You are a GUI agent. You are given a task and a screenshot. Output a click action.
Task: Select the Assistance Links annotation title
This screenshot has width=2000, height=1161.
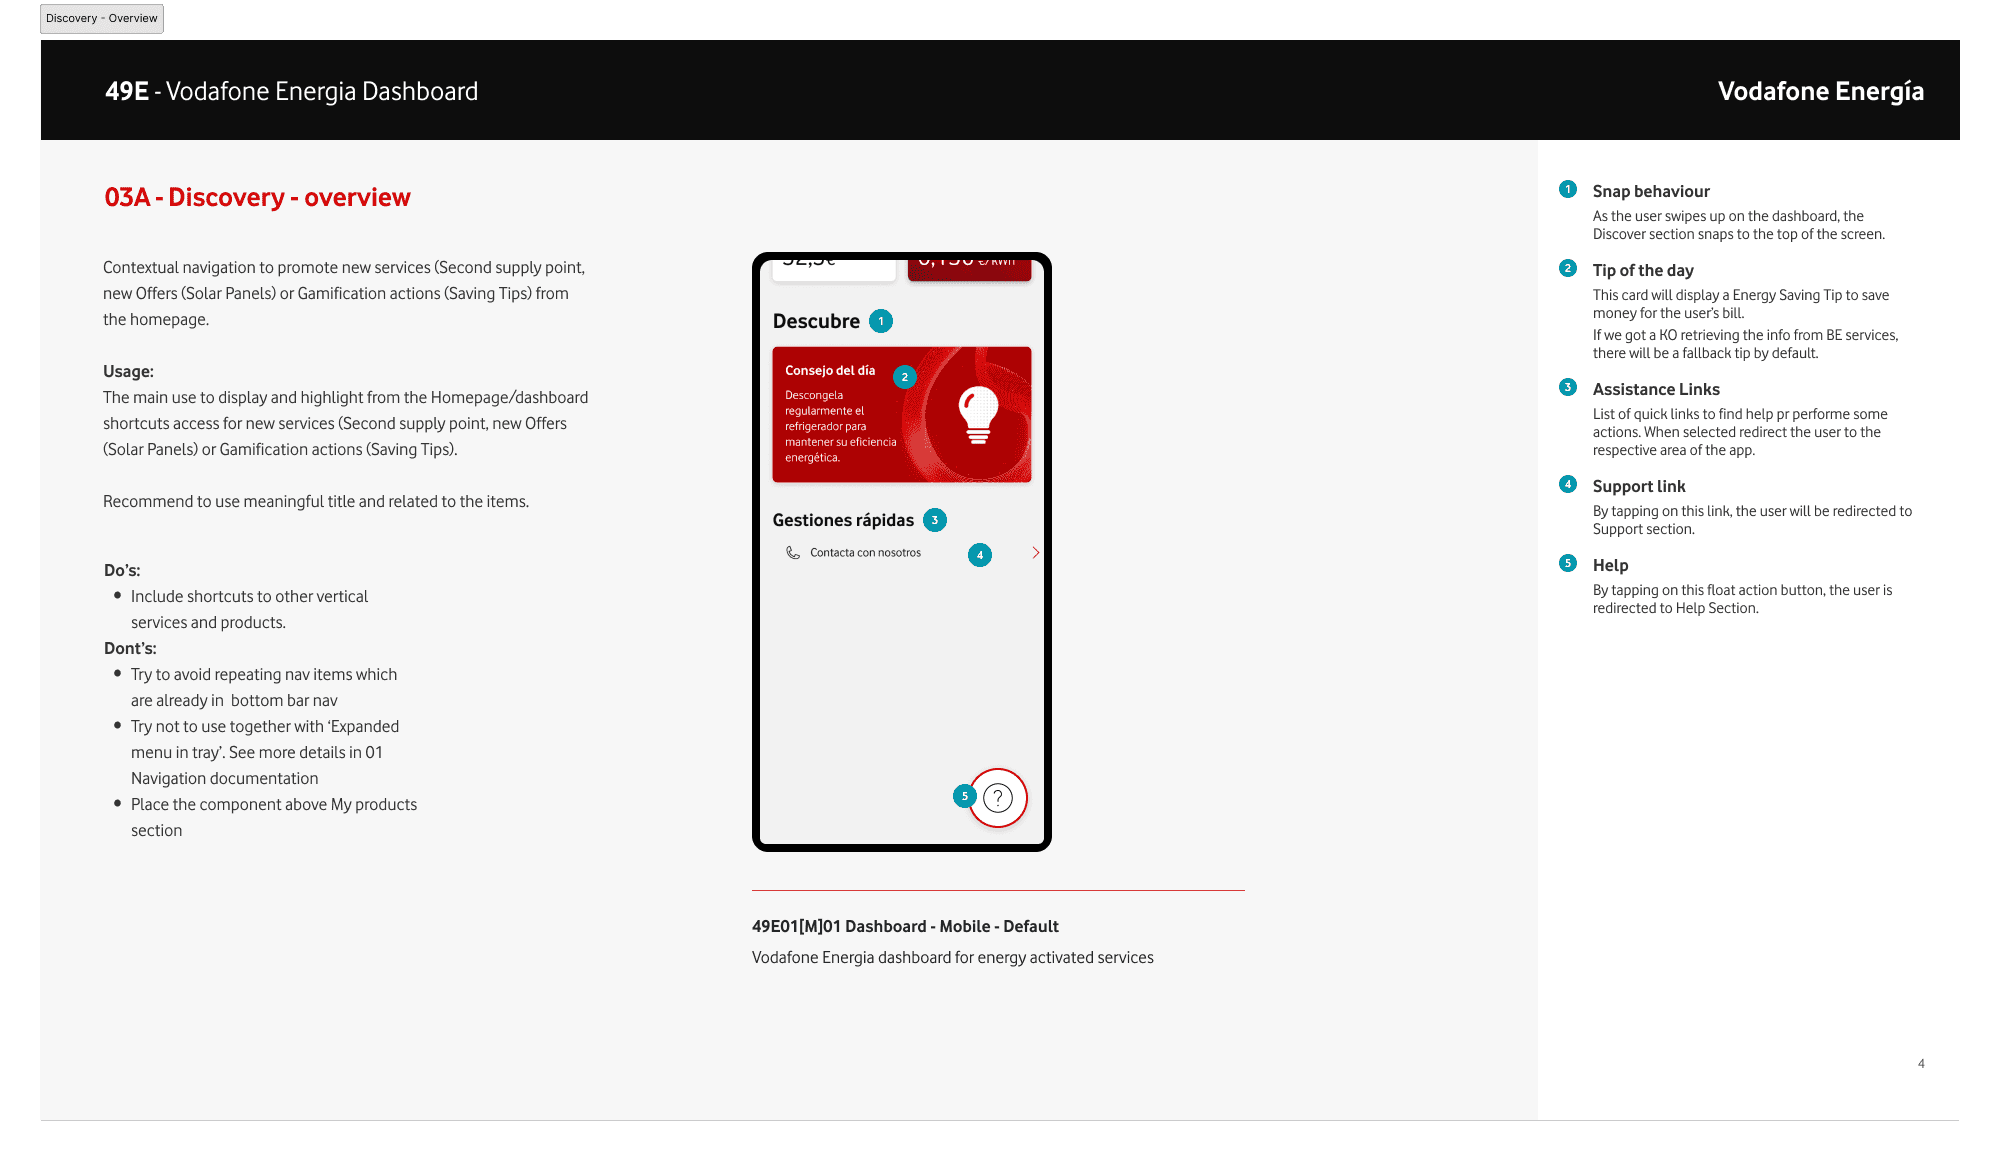click(1656, 389)
